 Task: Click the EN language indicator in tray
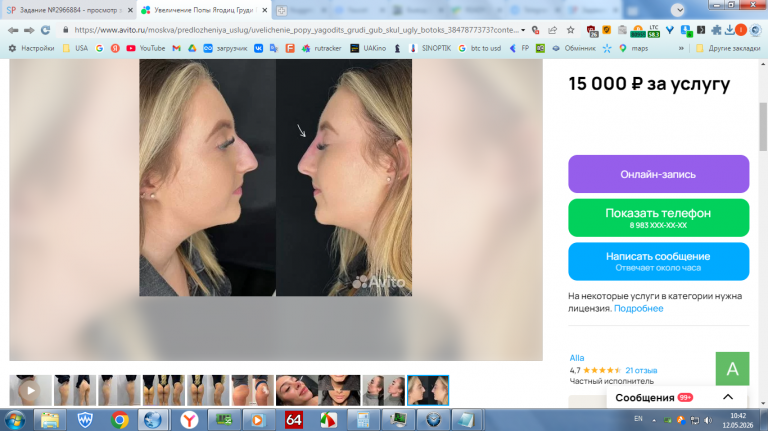(x=638, y=419)
